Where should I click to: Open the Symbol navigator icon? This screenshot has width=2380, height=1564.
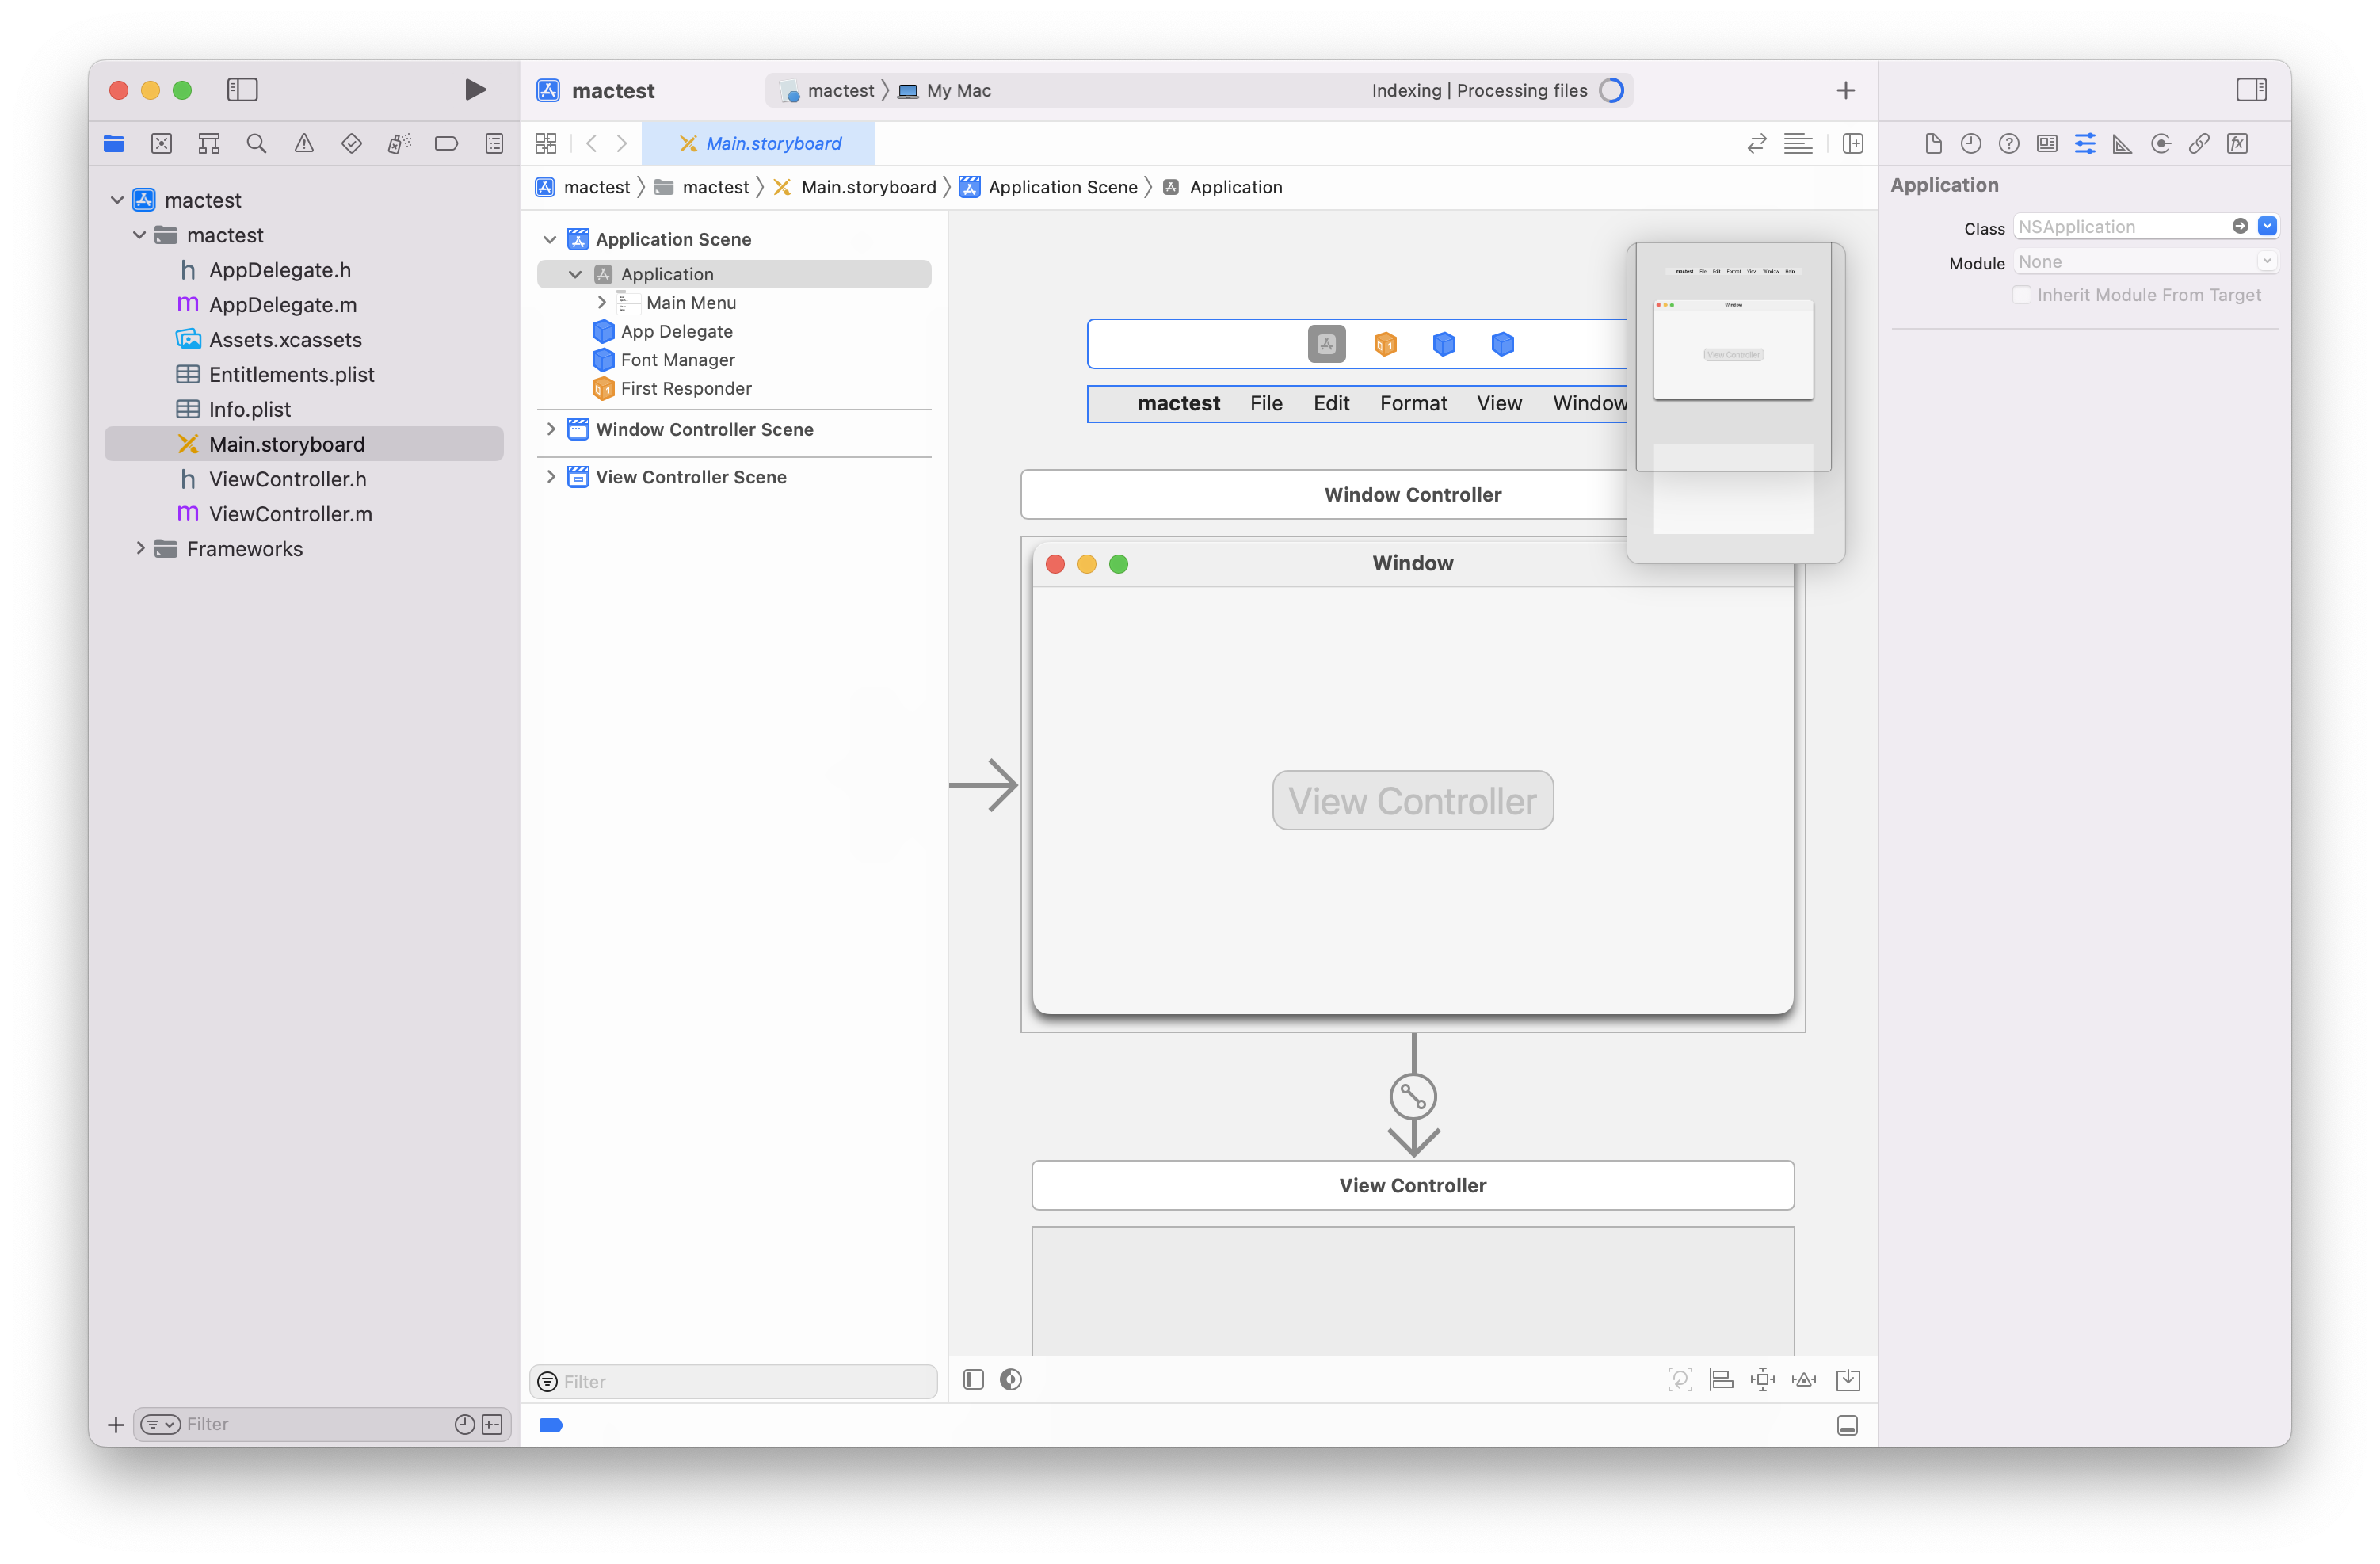point(209,144)
